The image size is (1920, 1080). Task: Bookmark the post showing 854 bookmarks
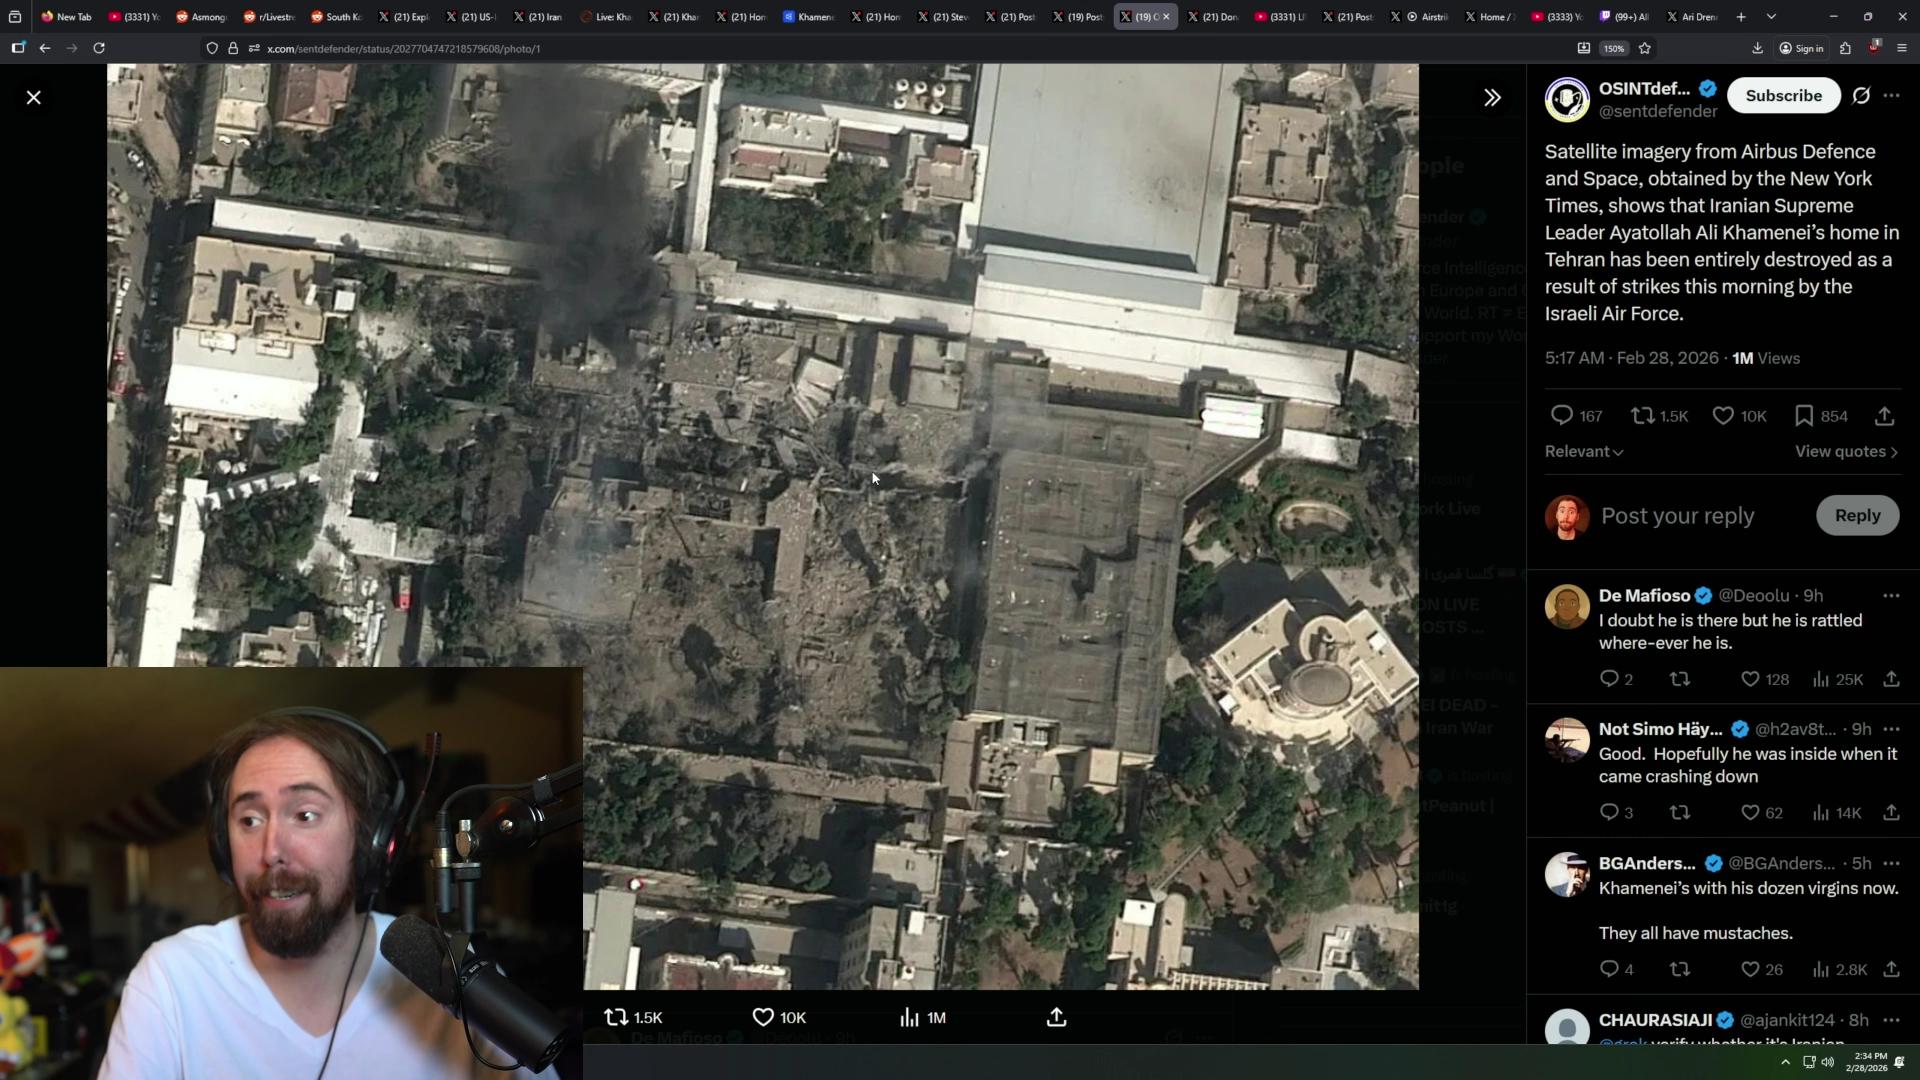pos(1804,416)
